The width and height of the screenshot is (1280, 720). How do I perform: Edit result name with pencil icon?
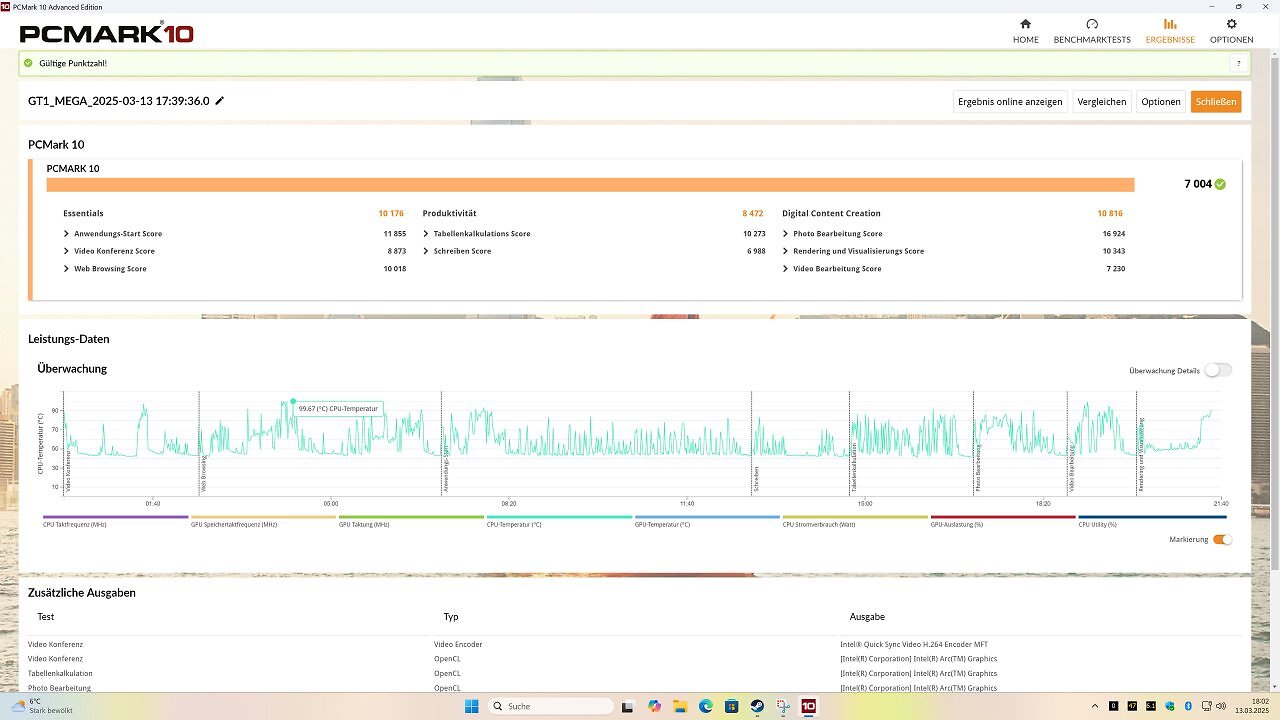pos(219,101)
